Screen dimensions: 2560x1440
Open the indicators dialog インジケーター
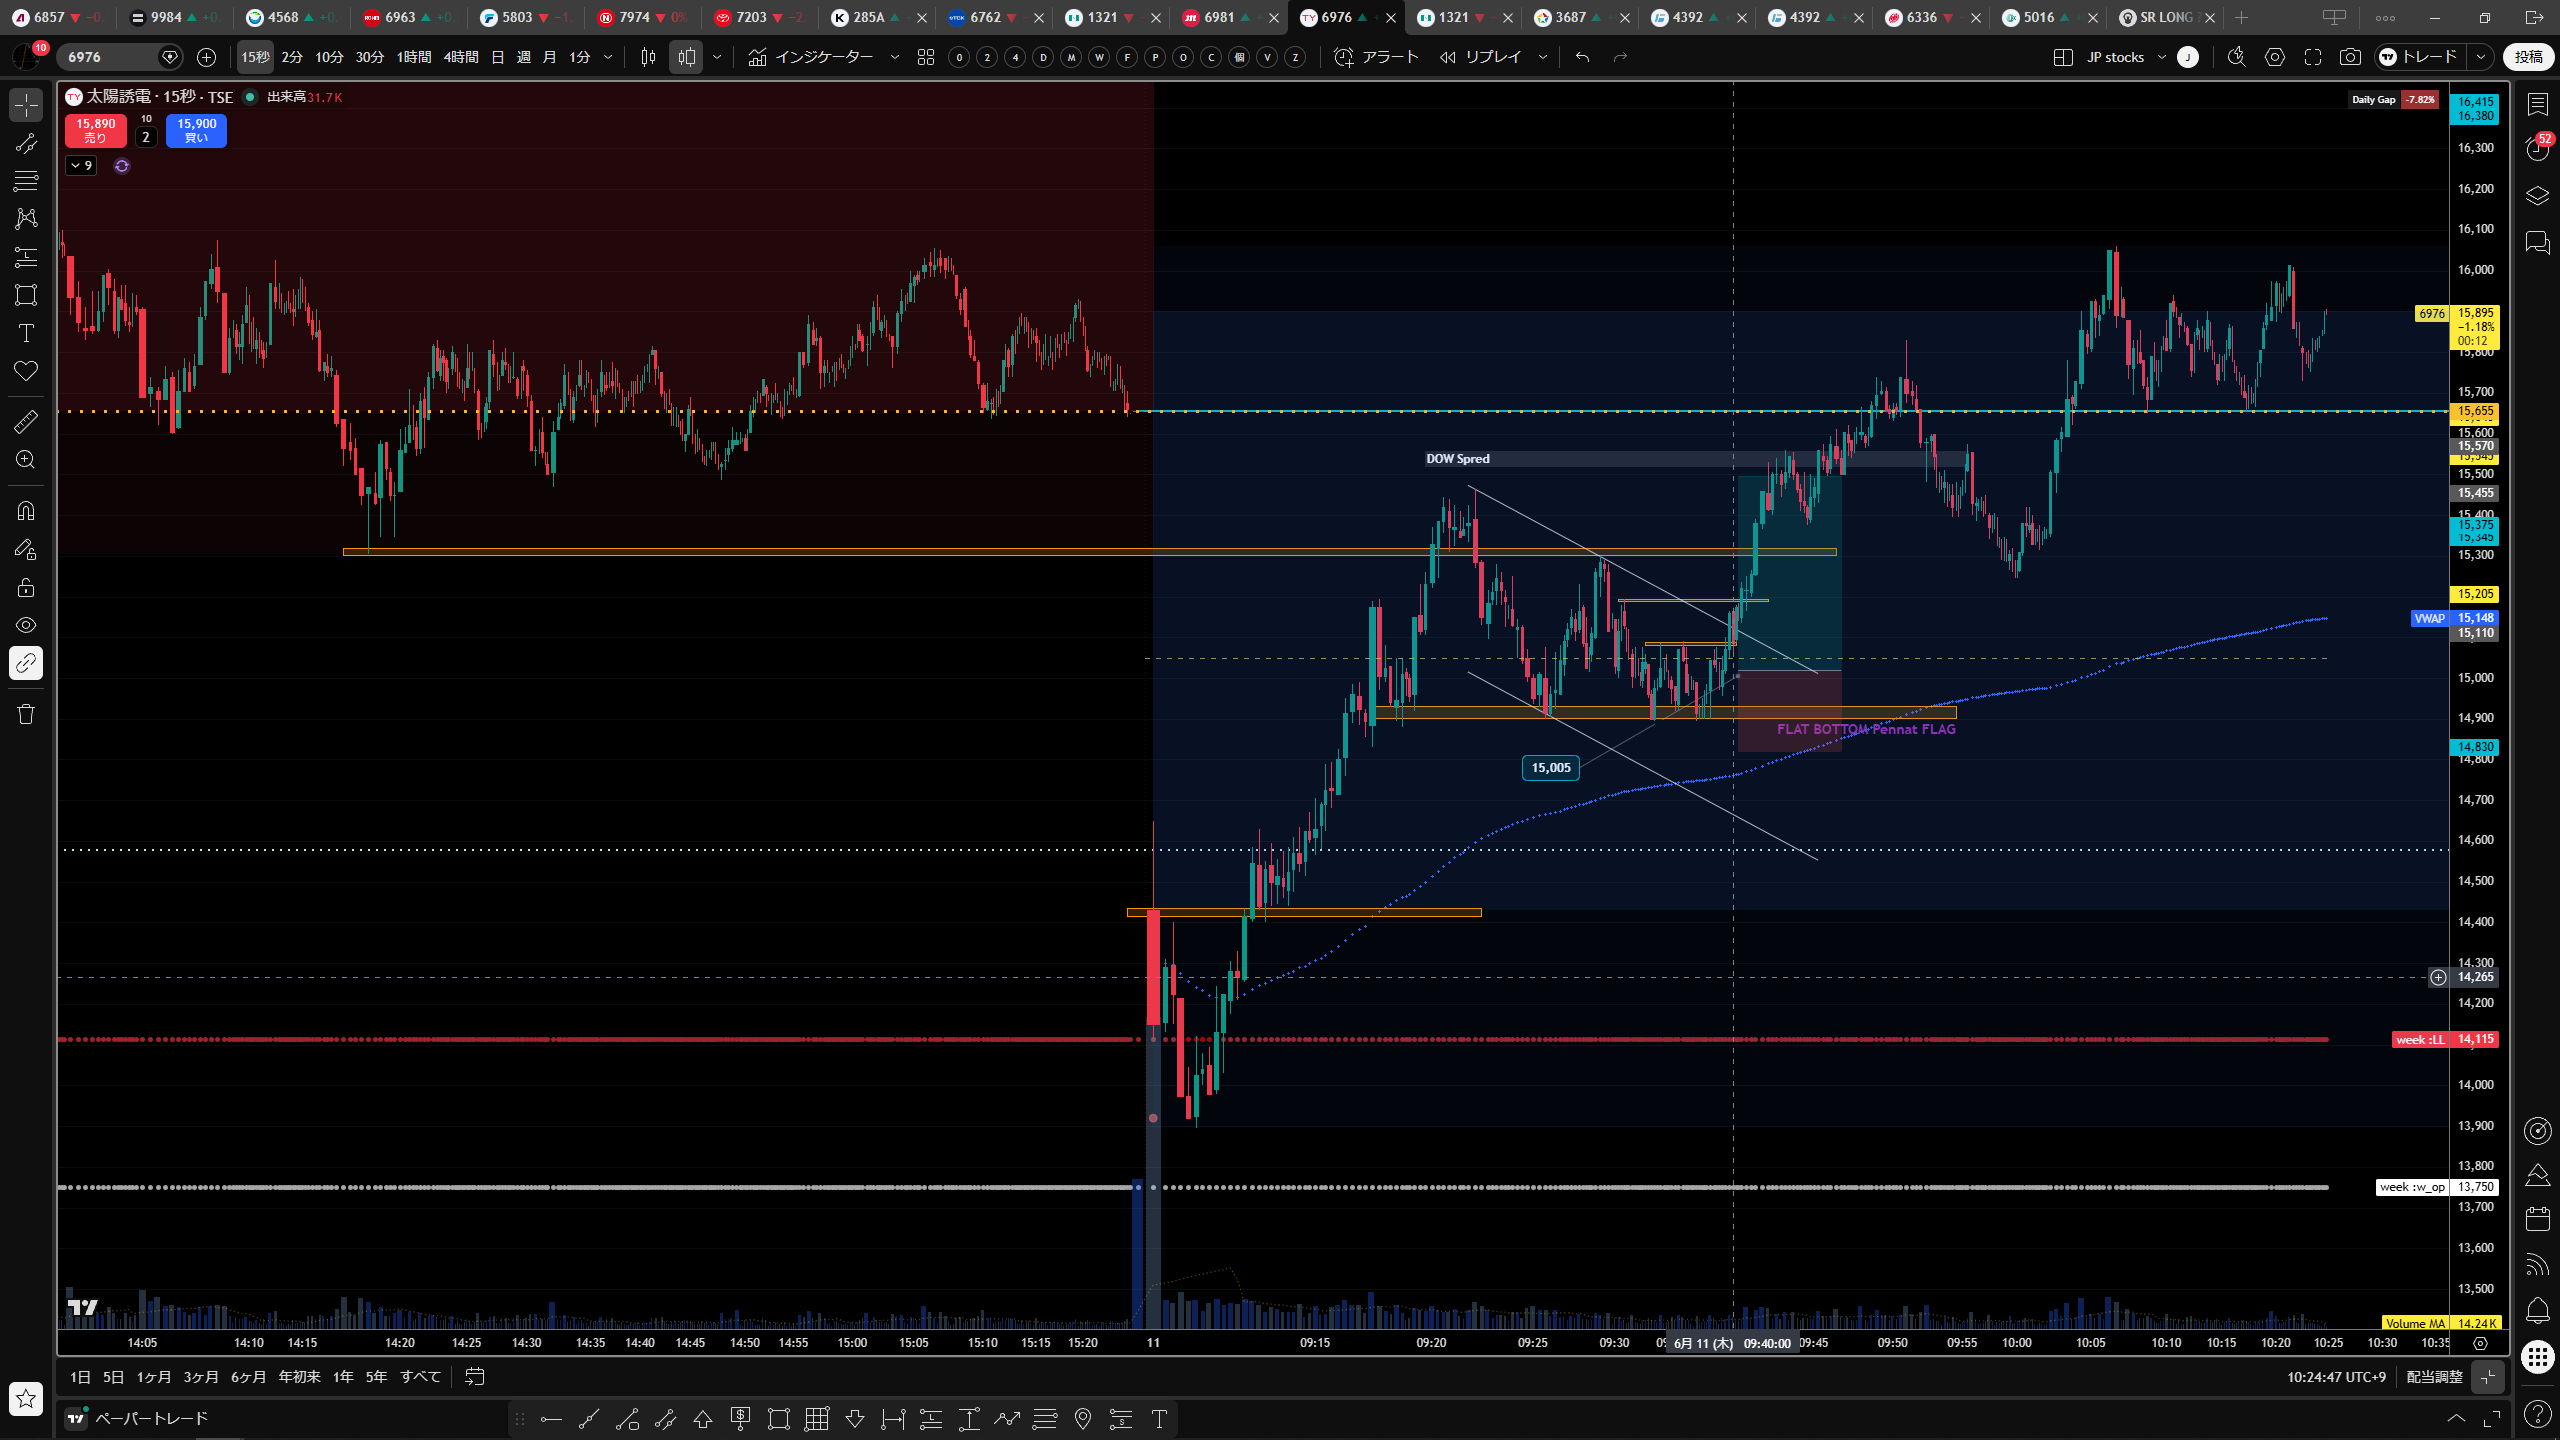[x=811, y=57]
